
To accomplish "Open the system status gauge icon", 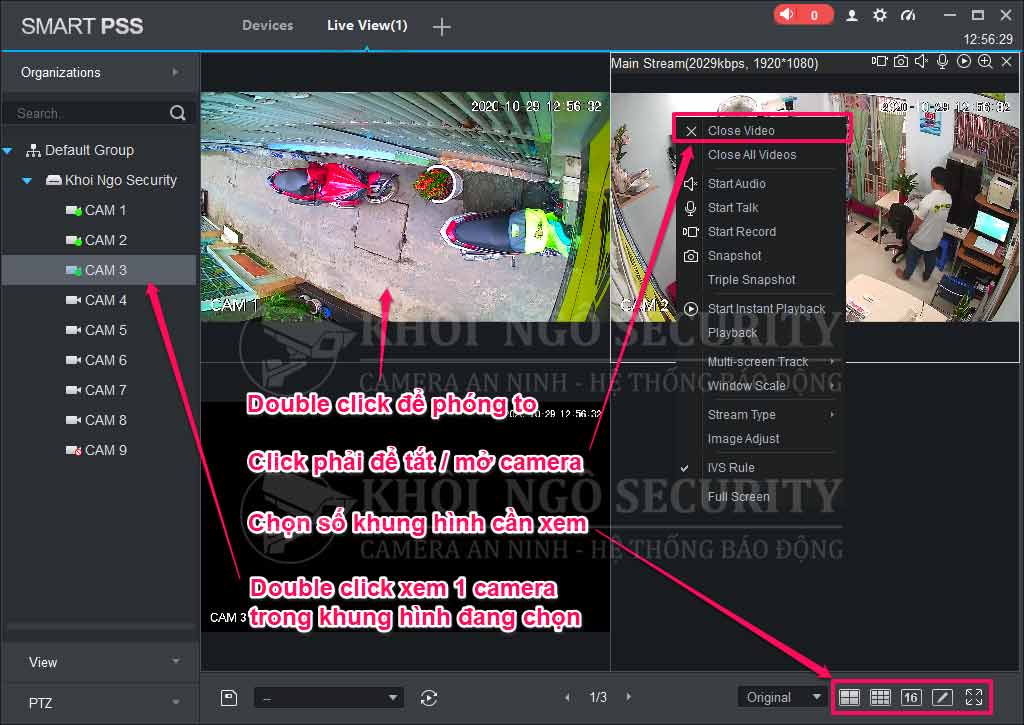I will click(908, 15).
